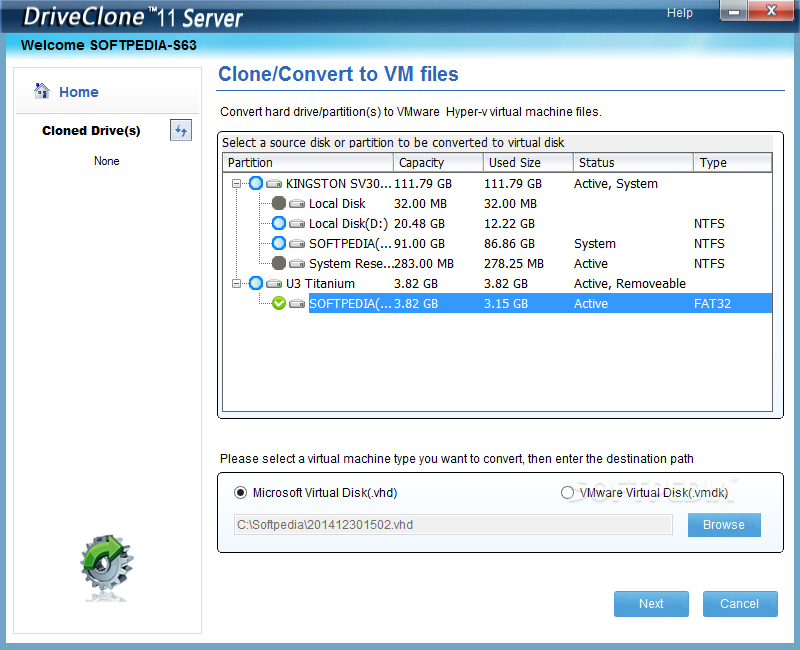
Task: Toggle the checked SOFTPEDIA FAT32 partition mark
Action: point(279,303)
